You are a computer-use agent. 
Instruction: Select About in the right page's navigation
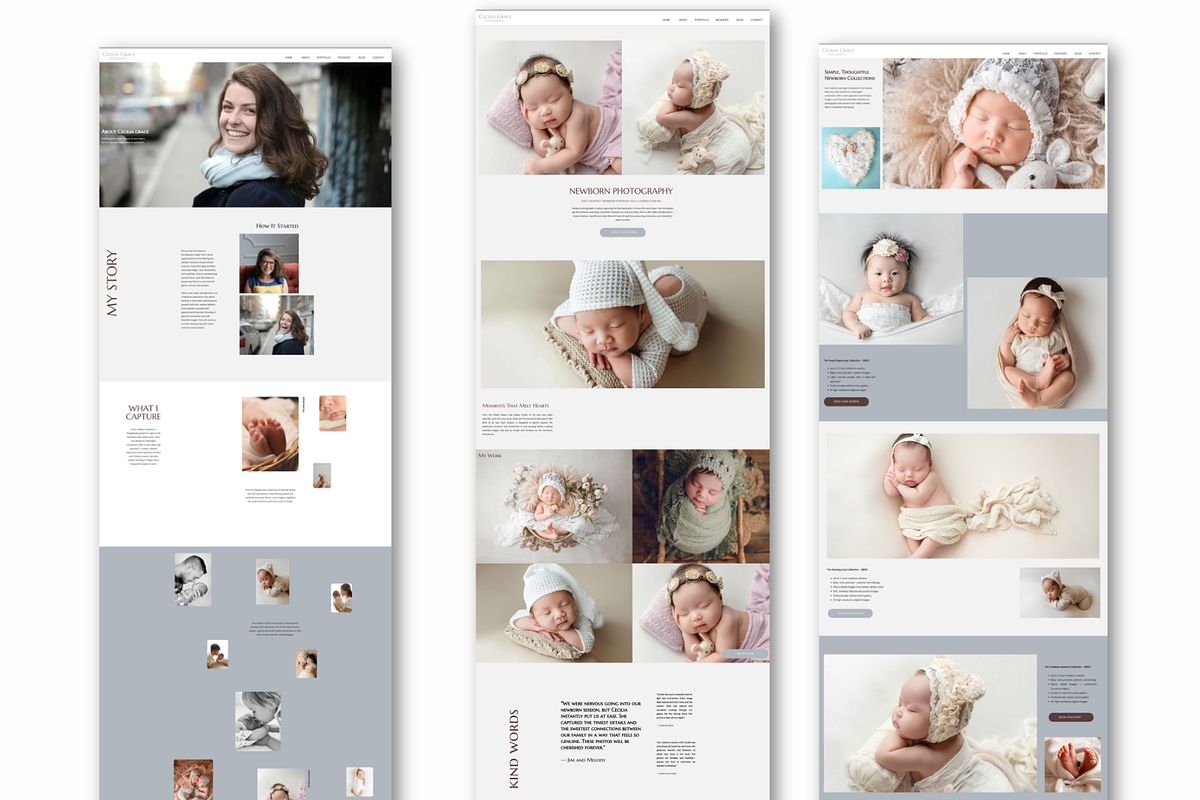point(1022,52)
